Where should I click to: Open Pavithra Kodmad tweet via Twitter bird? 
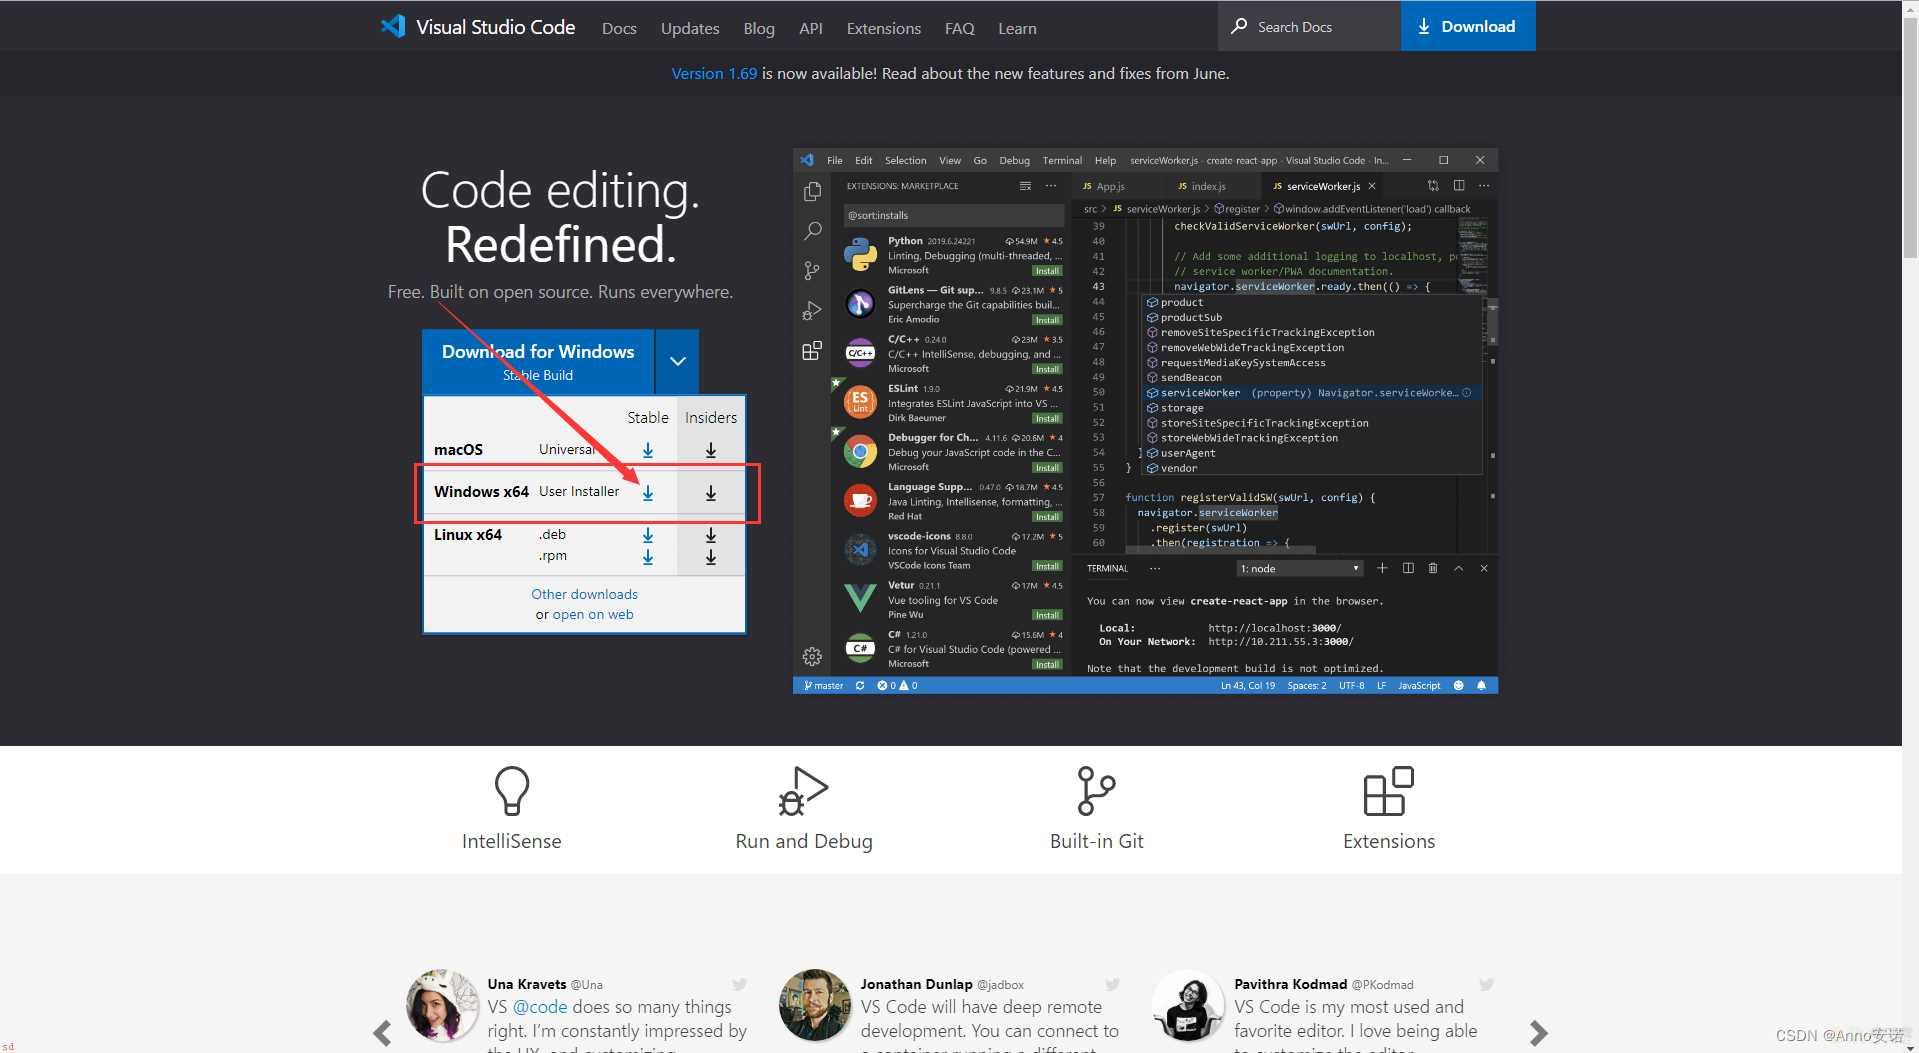click(x=1486, y=984)
